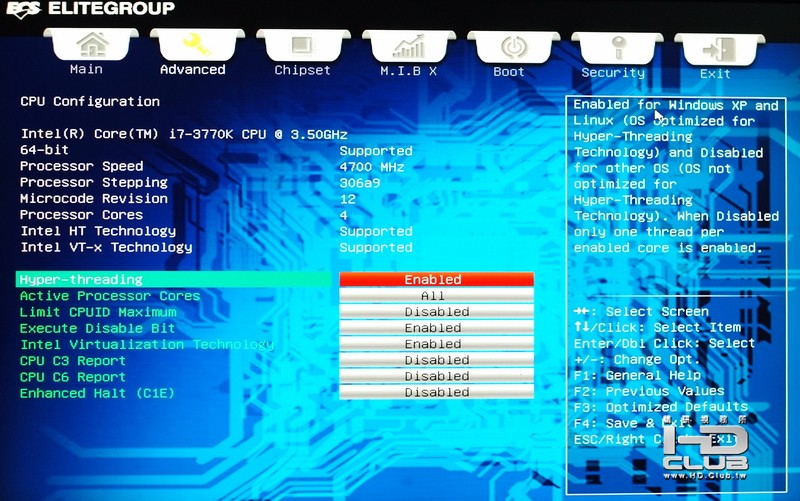The width and height of the screenshot is (800, 501).
Task: Click the 64-bit label
Action: coord(44,150)
